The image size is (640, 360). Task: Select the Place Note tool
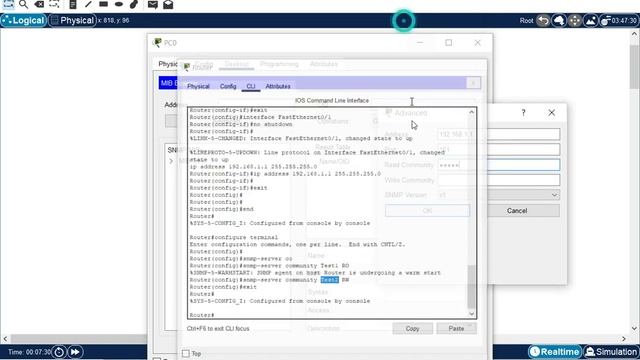point(73,4)
